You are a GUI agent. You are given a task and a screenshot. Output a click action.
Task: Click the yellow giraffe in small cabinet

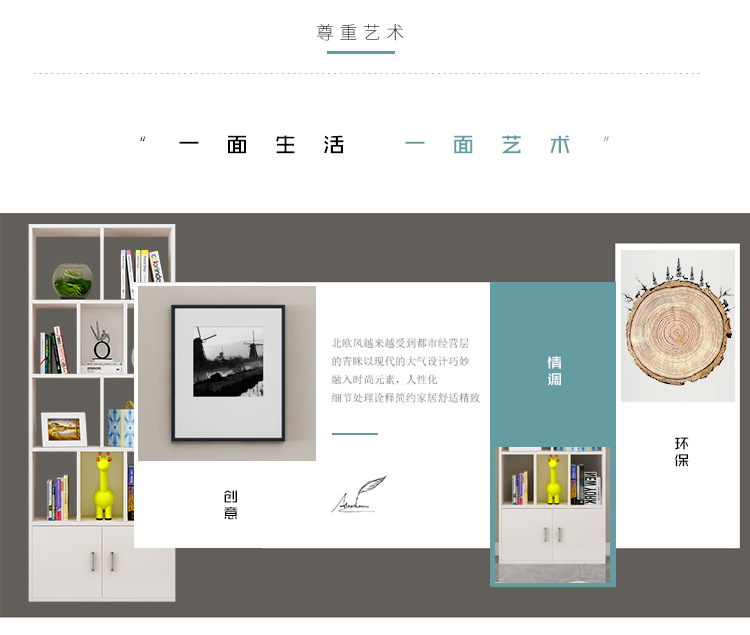554,480
